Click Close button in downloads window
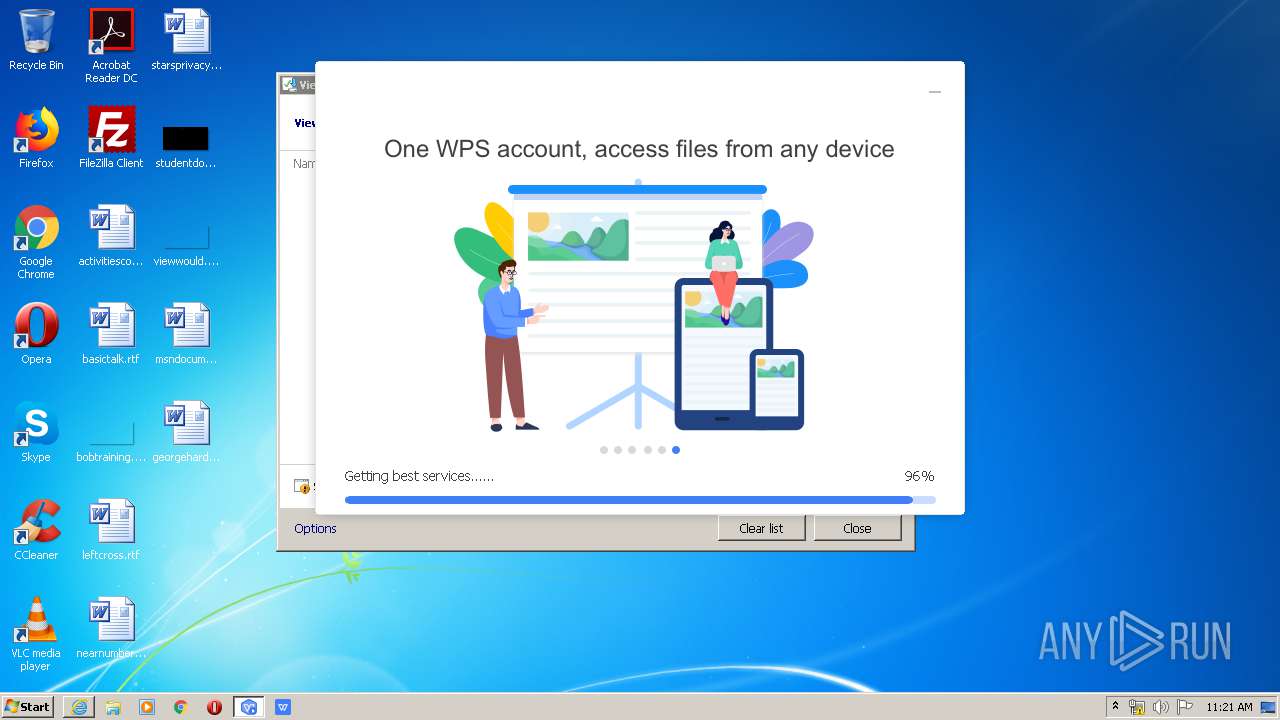This screenshot has height=720, width=1280. (857, 528)
